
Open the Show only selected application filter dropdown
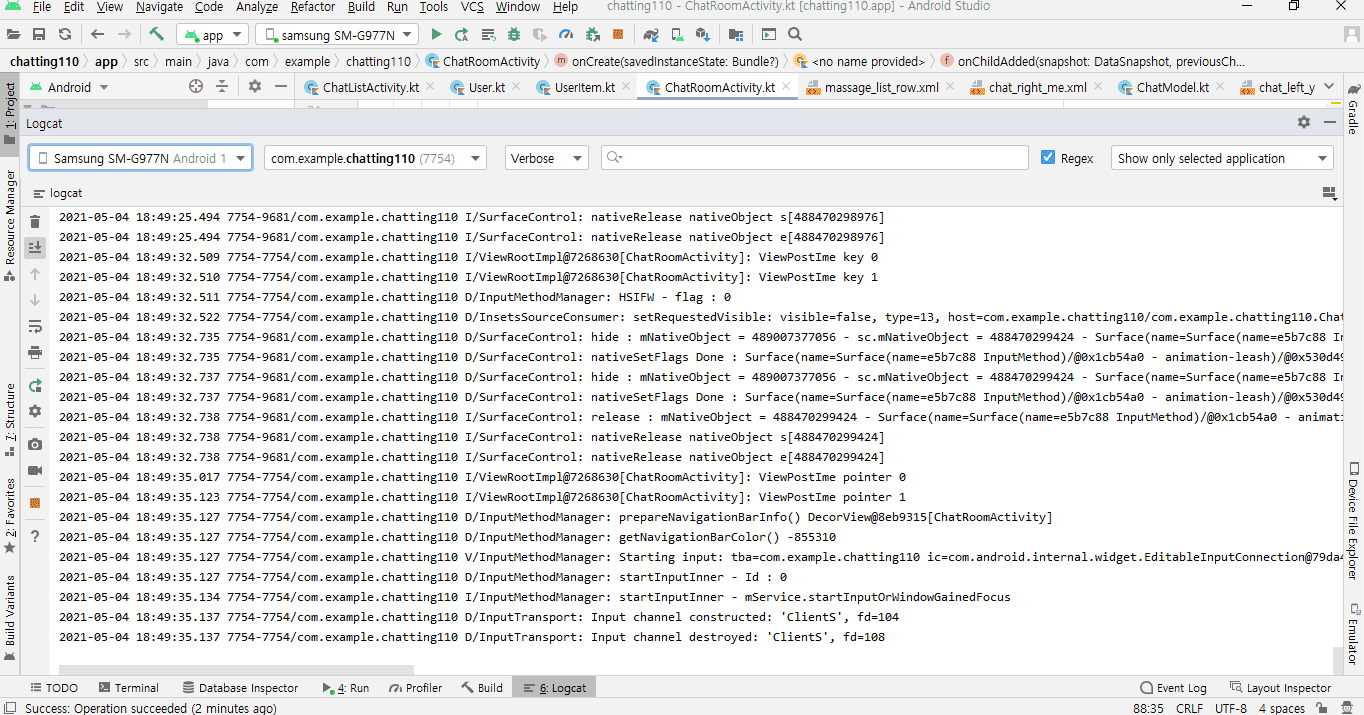pyautogui.click(x=1222, y=158)
